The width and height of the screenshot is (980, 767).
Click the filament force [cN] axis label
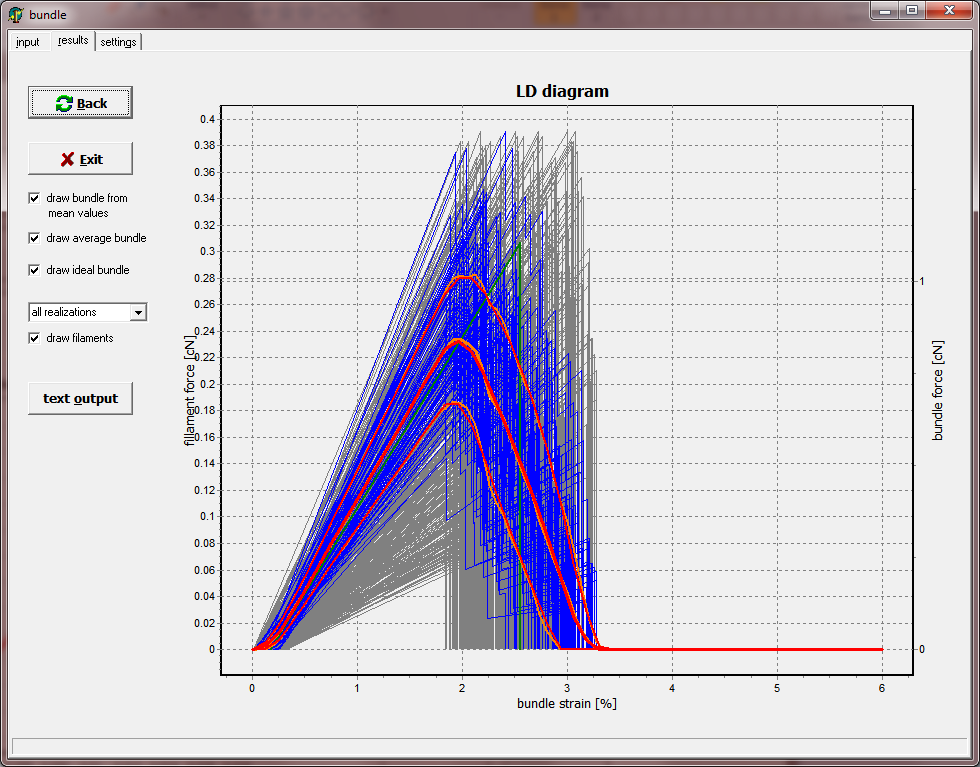[189, 390]
